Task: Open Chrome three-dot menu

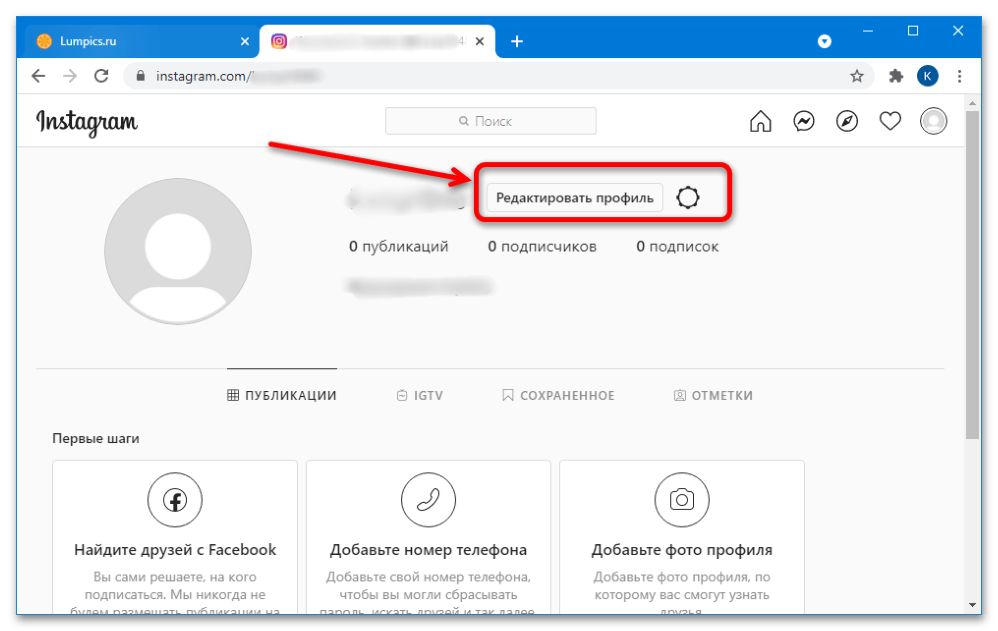Action: [960, 76]
